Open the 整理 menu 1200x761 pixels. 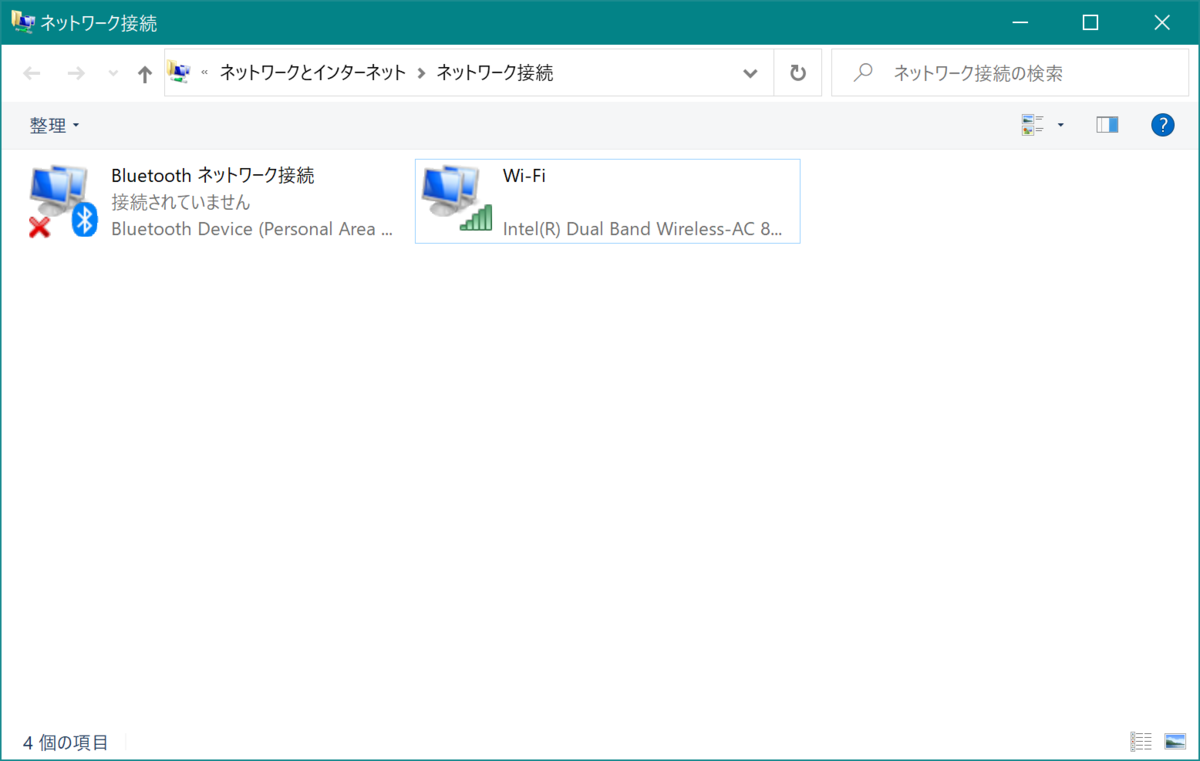(54, 125)
